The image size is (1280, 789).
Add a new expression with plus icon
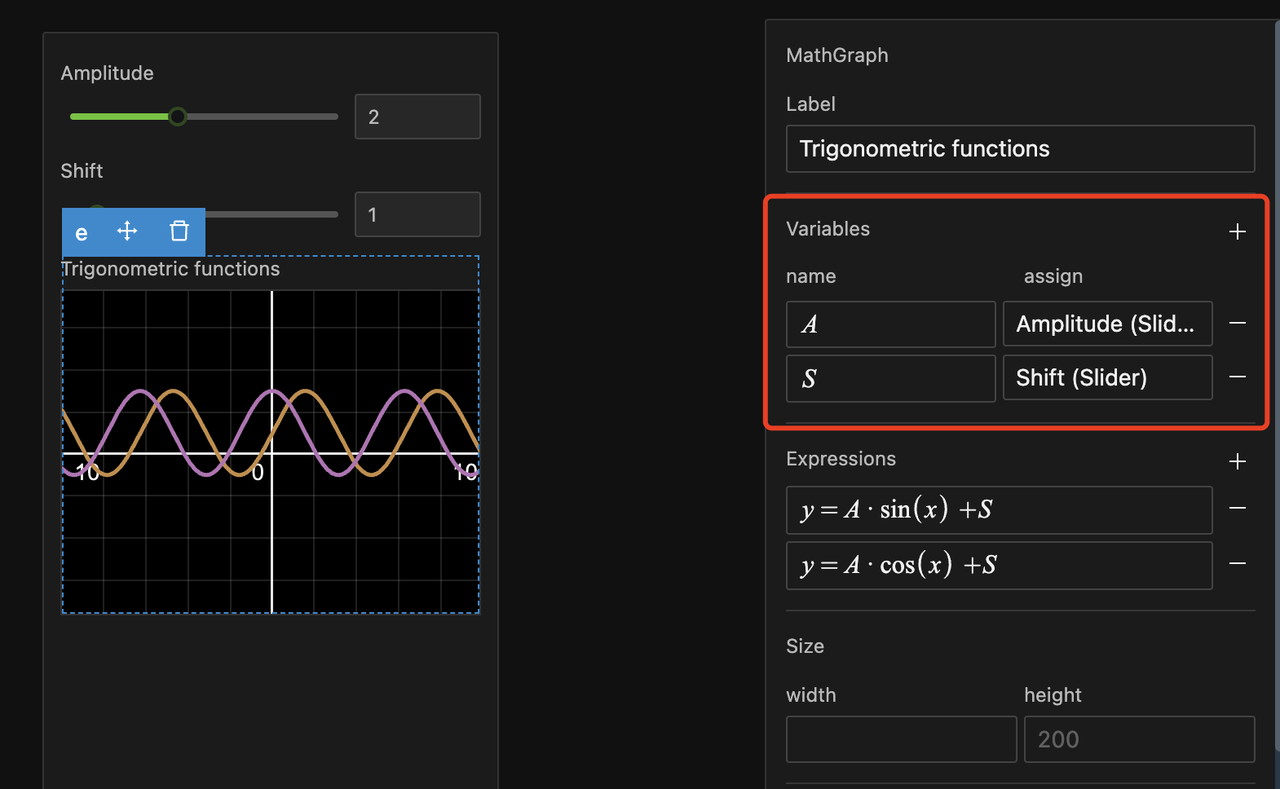pos(1237,461)
